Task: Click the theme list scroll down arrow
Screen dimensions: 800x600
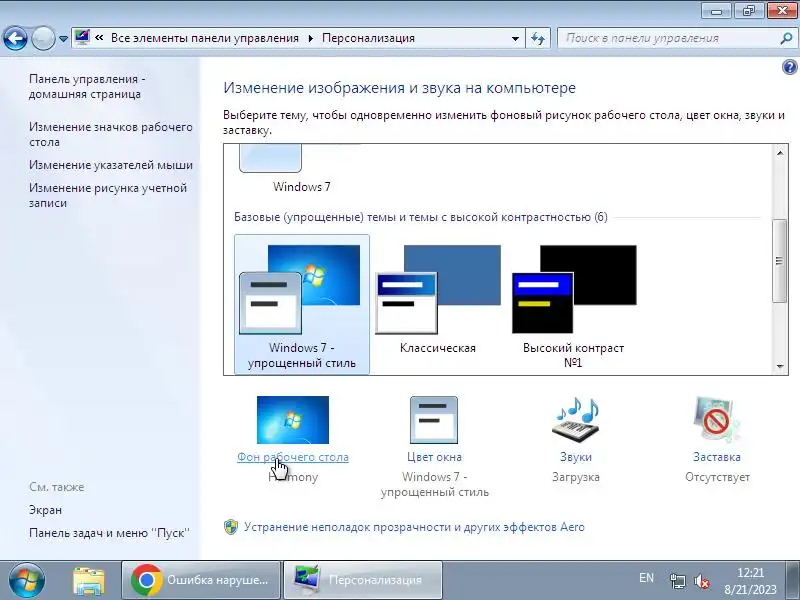Action: tap(780, 366)
